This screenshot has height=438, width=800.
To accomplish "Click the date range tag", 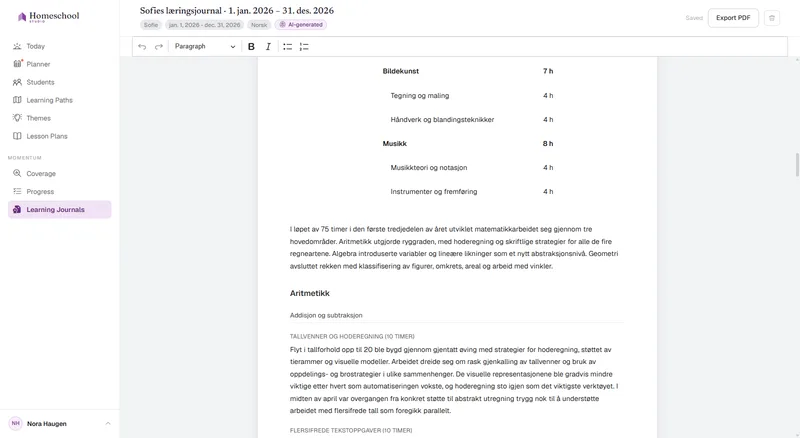I will [204, 25].
